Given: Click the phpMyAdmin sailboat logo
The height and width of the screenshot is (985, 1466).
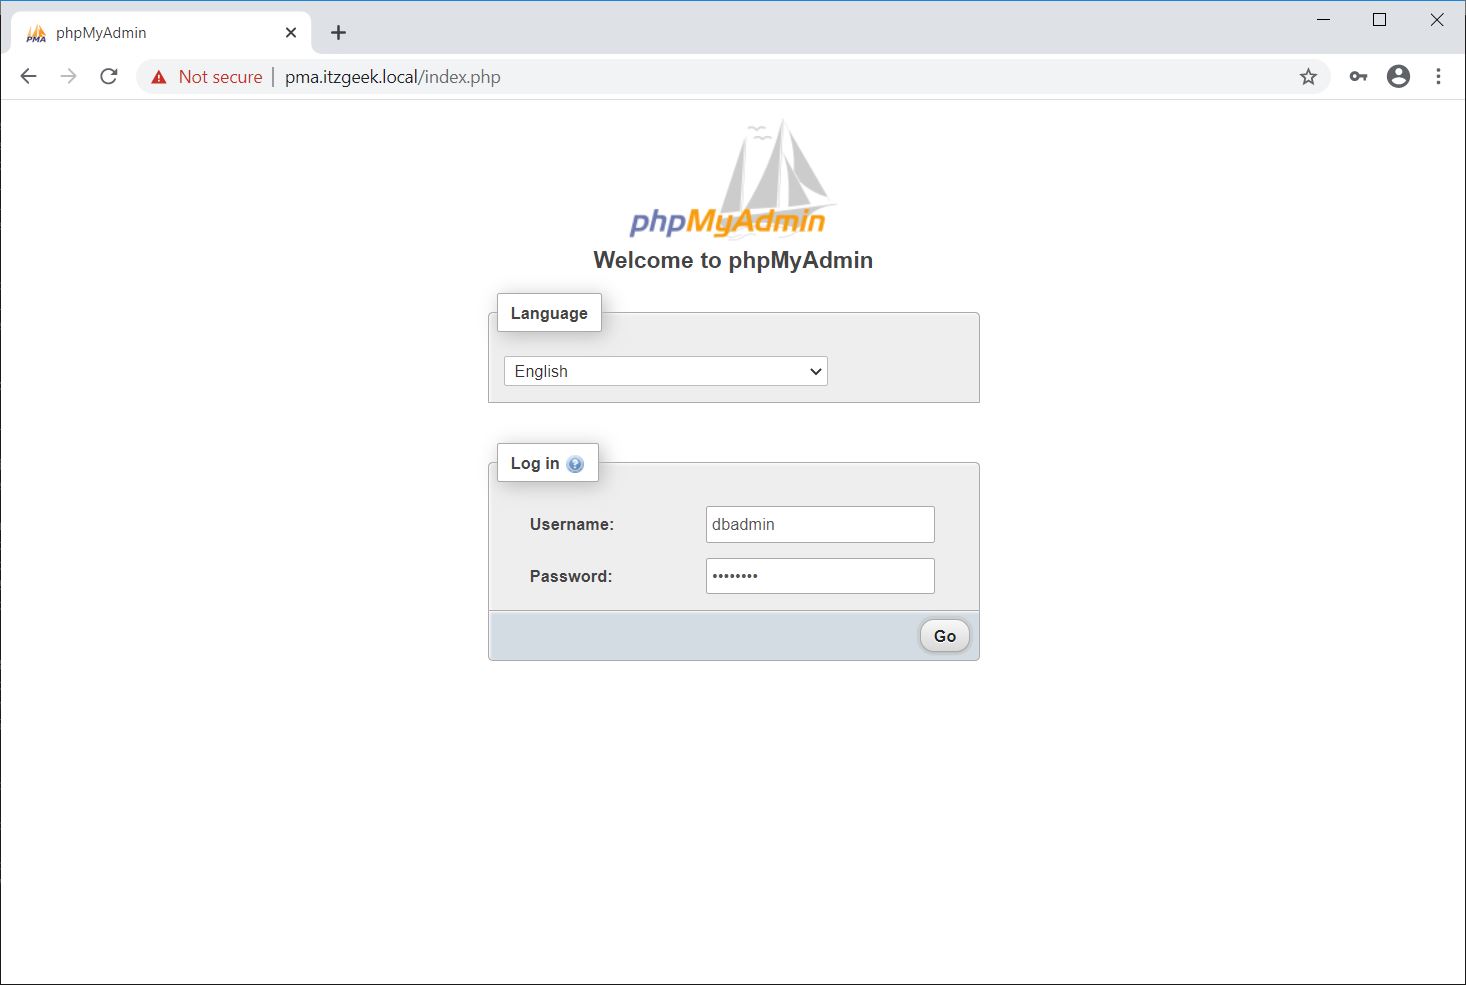Looking at the screenshot, I should [733, 179].
